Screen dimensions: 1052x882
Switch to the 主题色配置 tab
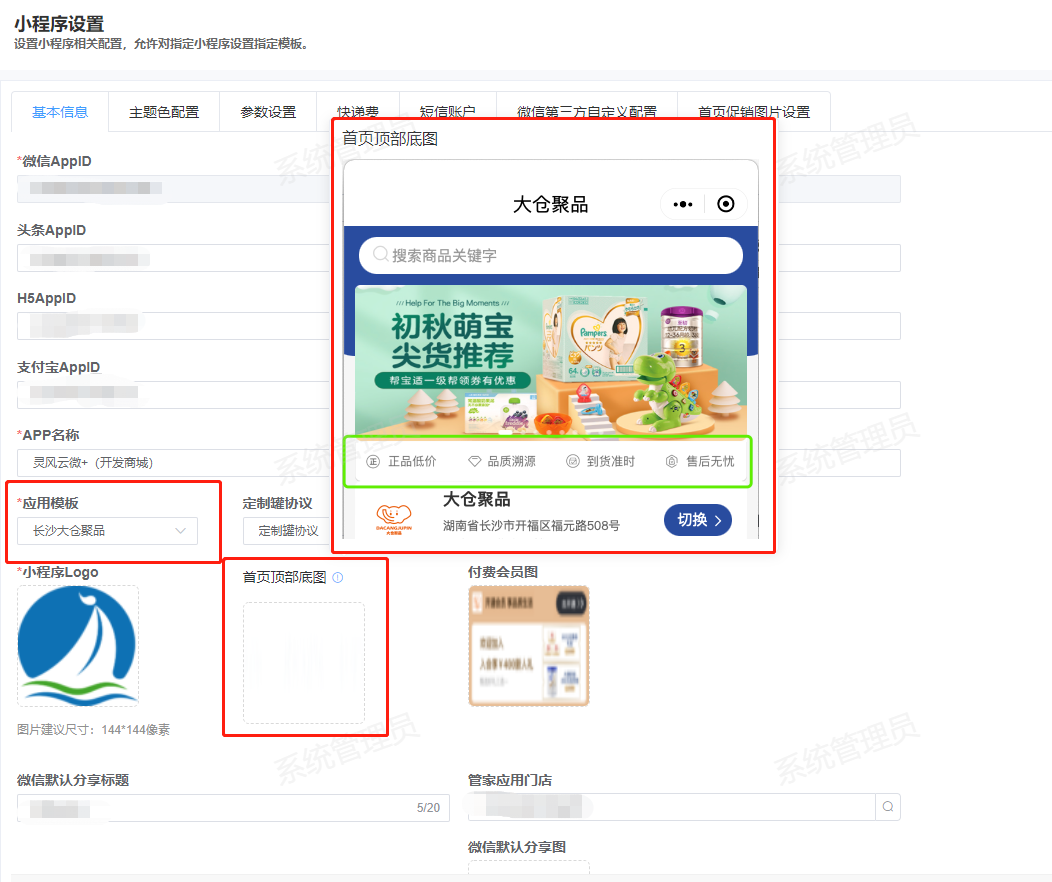coord(164,112)
